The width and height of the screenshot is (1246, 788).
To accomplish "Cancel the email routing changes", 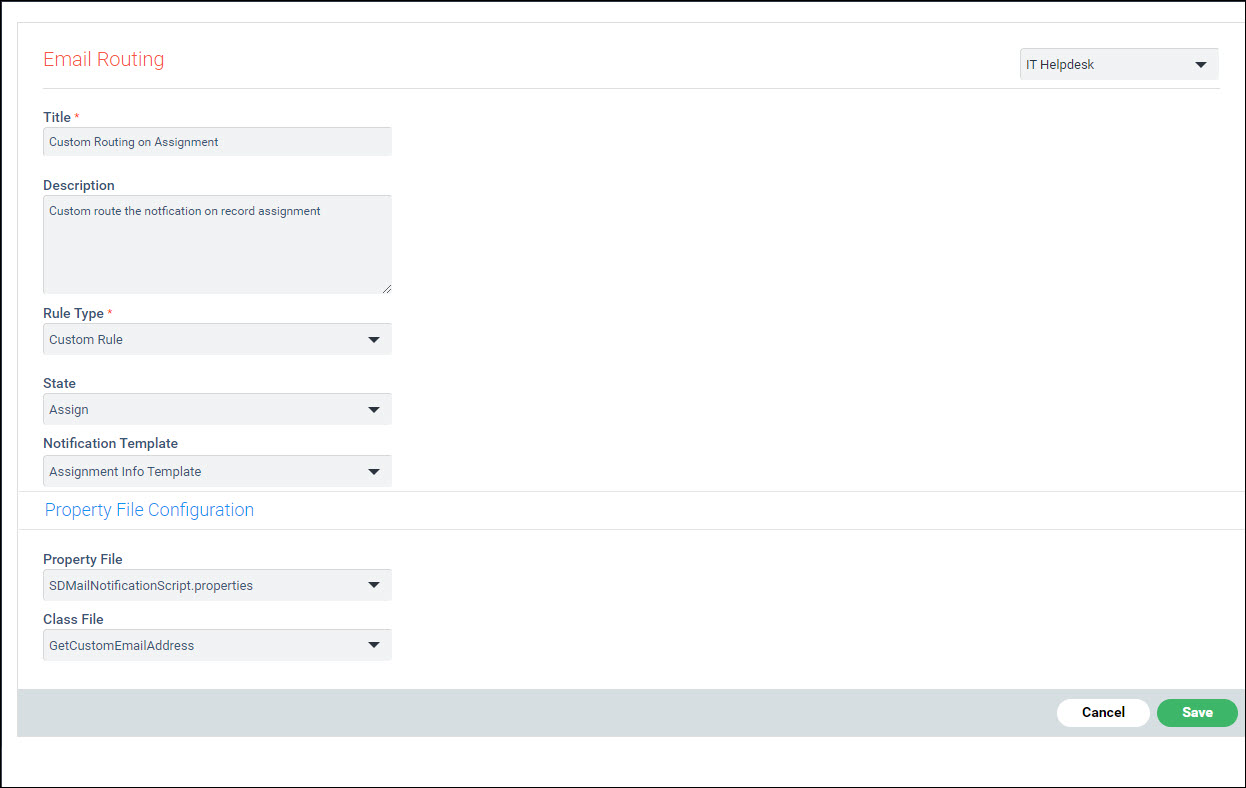I will 1103,712.
